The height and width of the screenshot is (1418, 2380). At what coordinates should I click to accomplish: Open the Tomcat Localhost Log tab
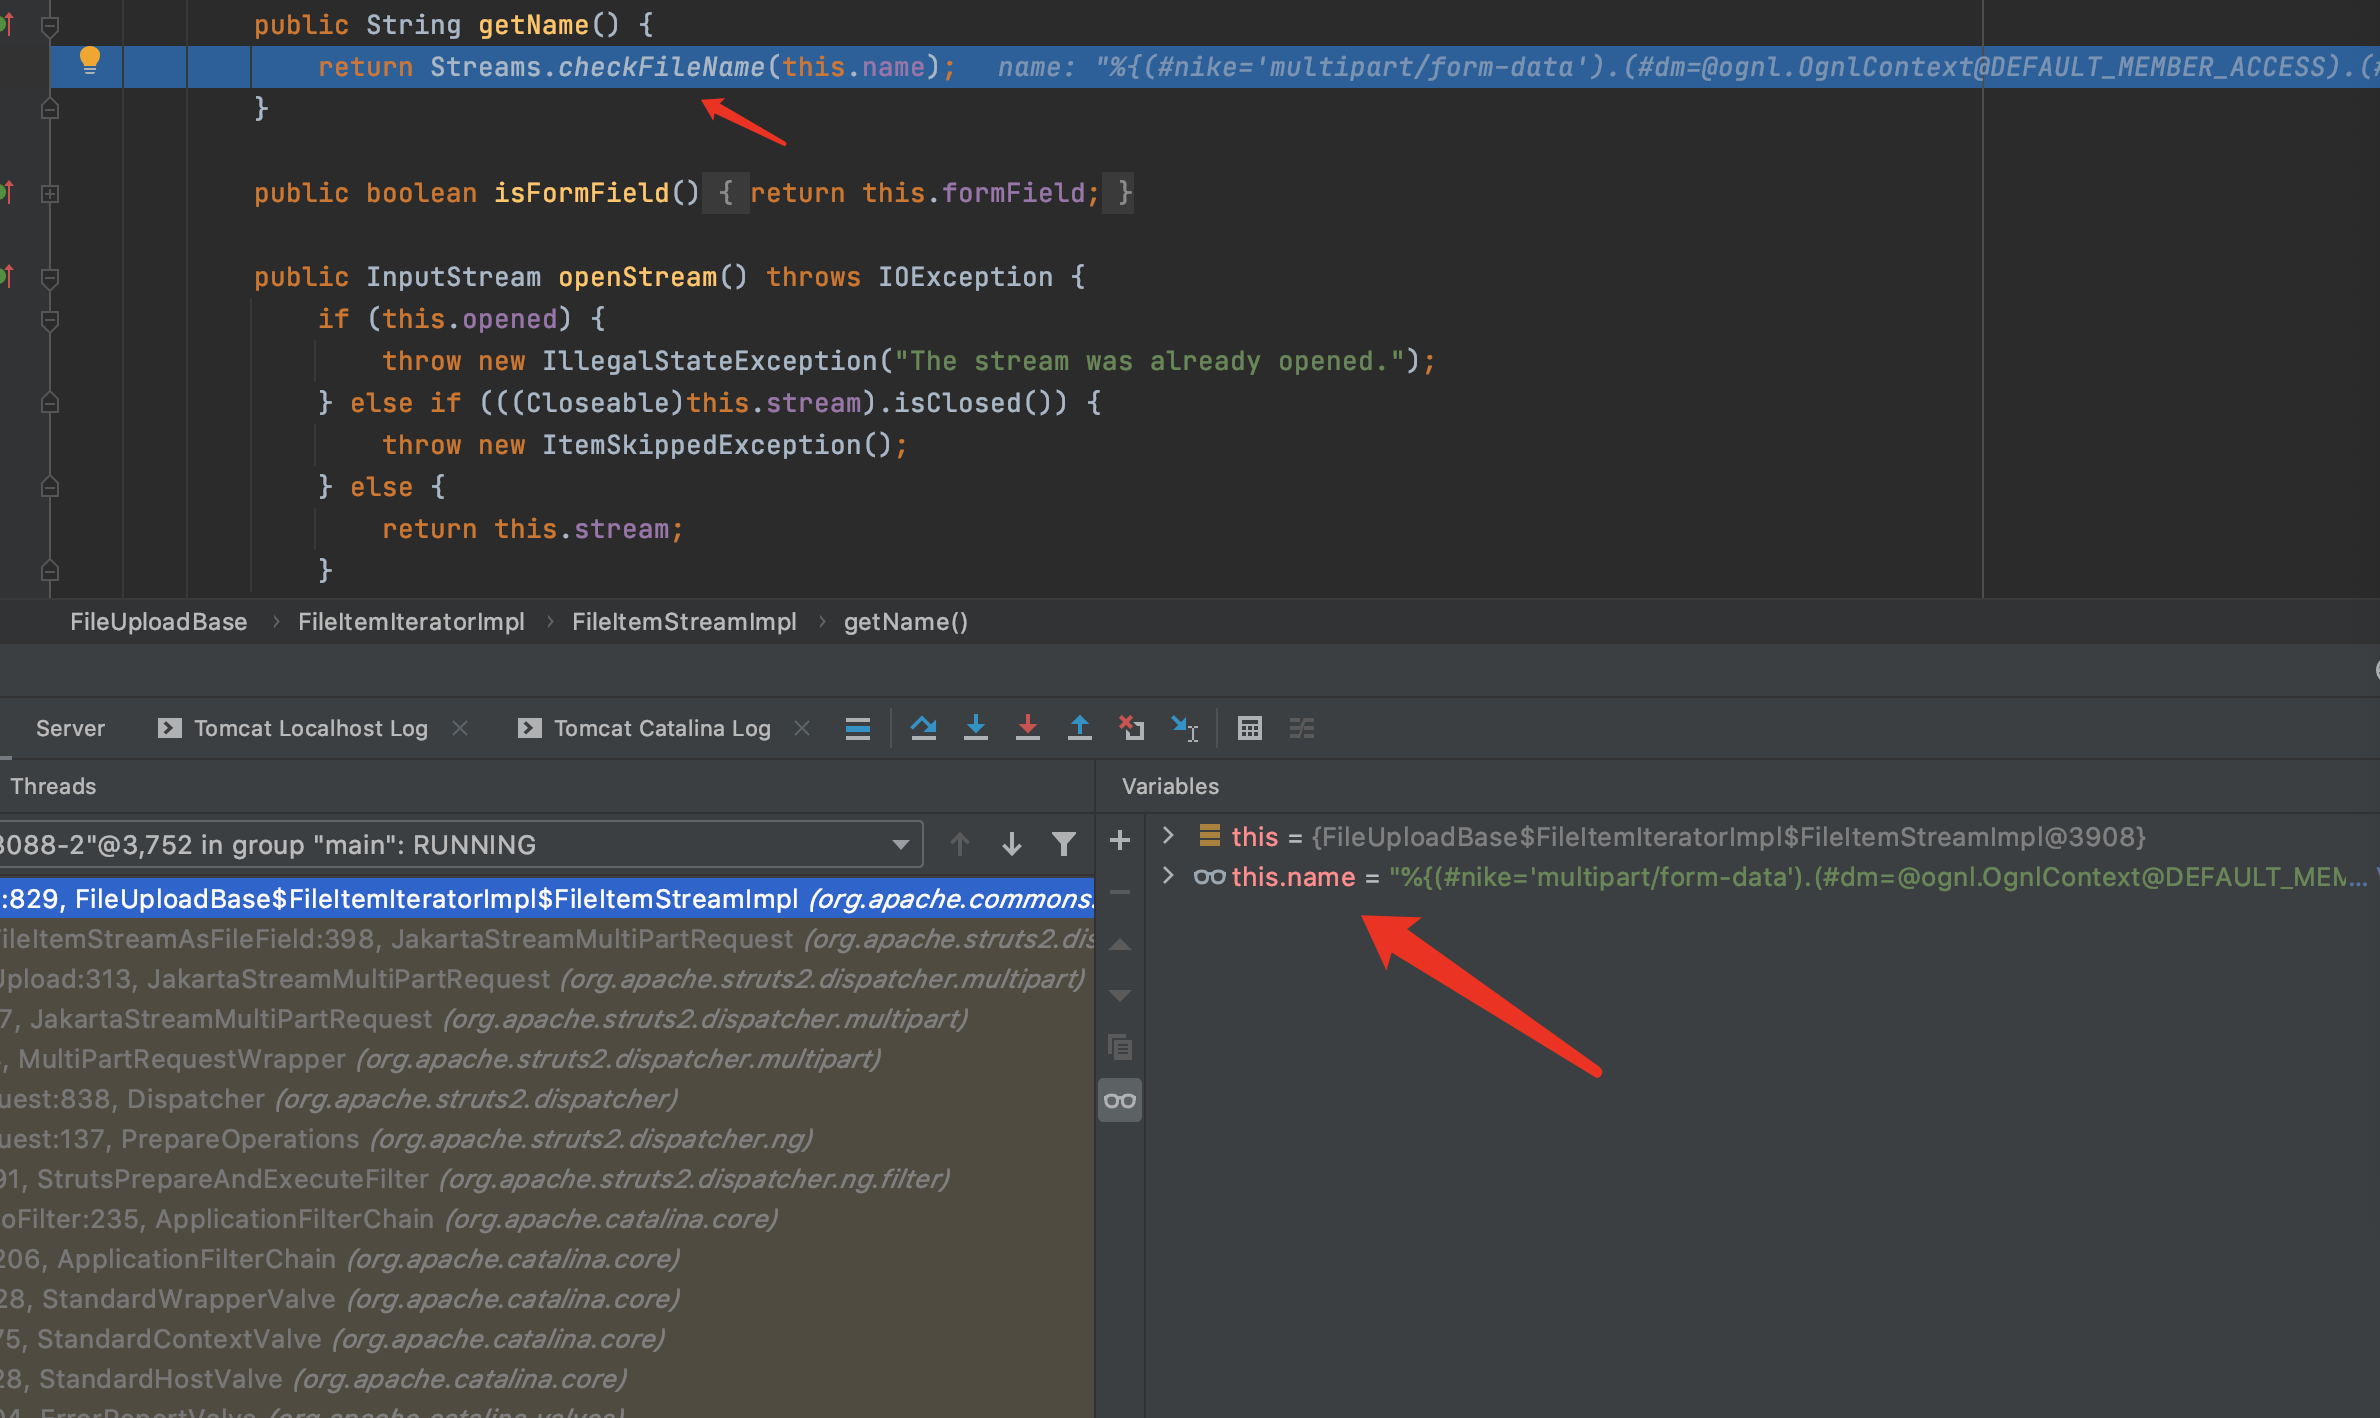[311, 729]
